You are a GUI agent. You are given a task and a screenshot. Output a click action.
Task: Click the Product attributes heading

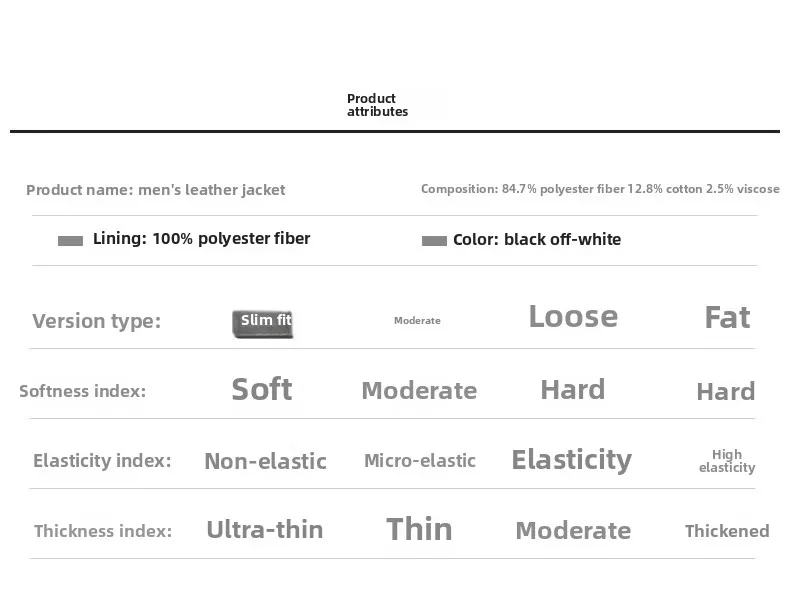click(x=377, y=105)
